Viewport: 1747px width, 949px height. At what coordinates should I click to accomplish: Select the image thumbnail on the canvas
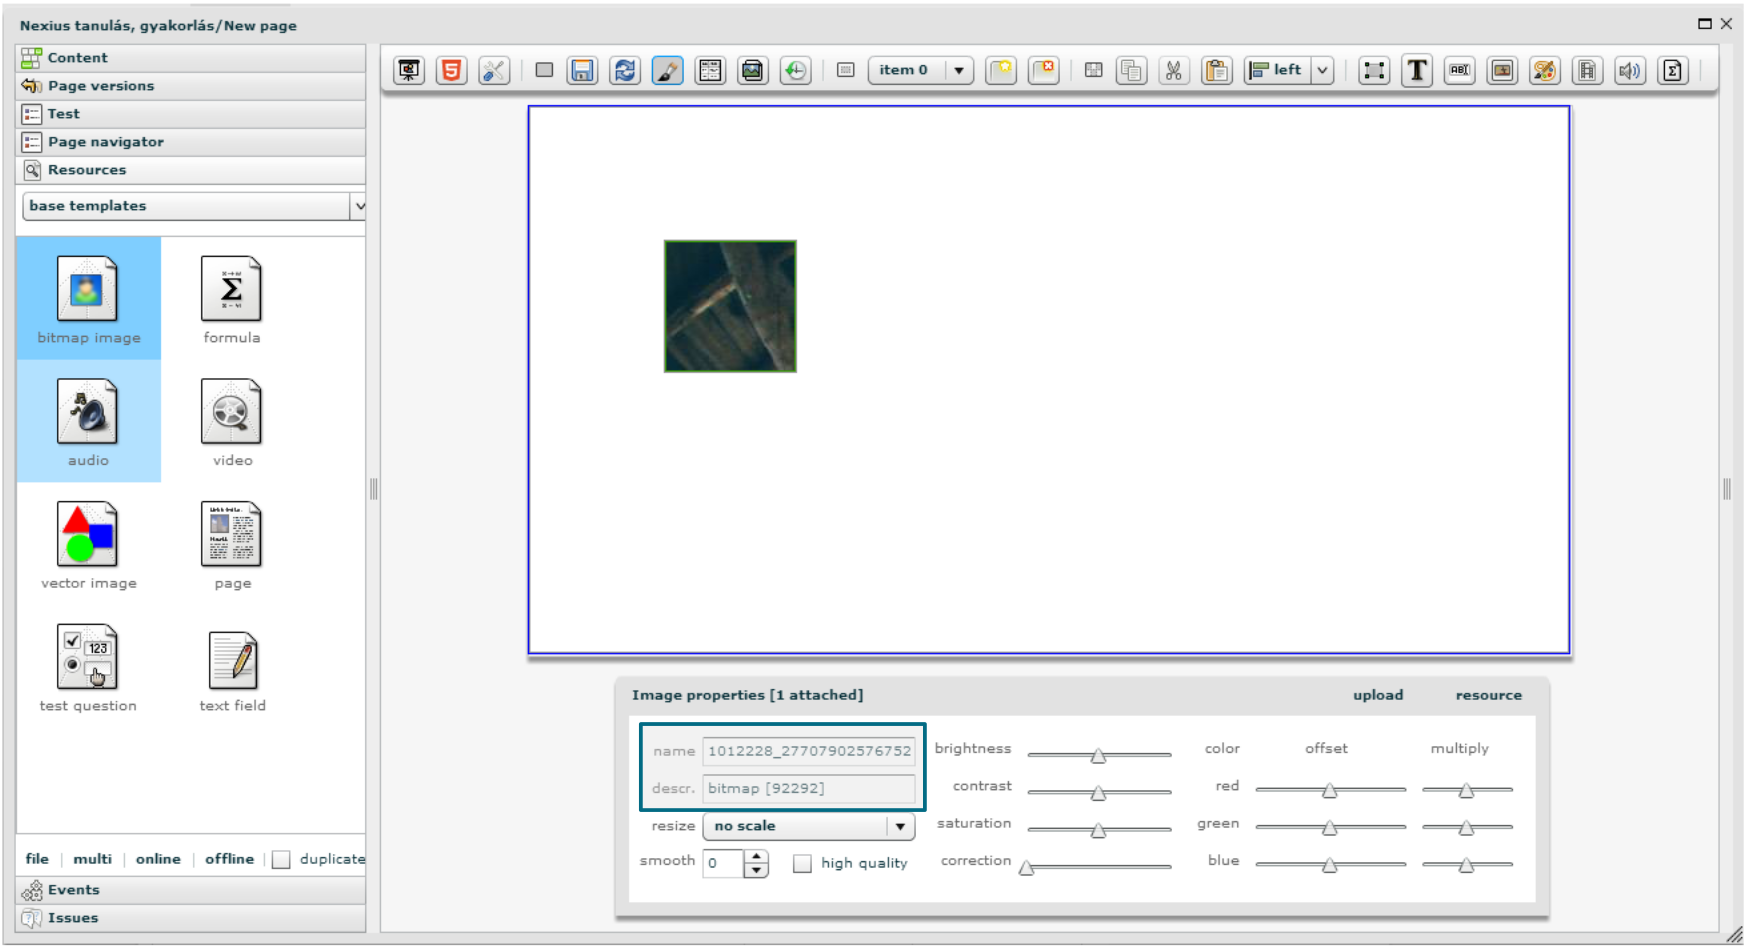point(730,306)
